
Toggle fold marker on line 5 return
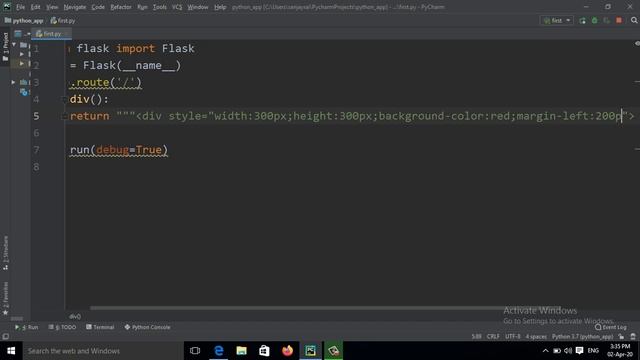64,116
